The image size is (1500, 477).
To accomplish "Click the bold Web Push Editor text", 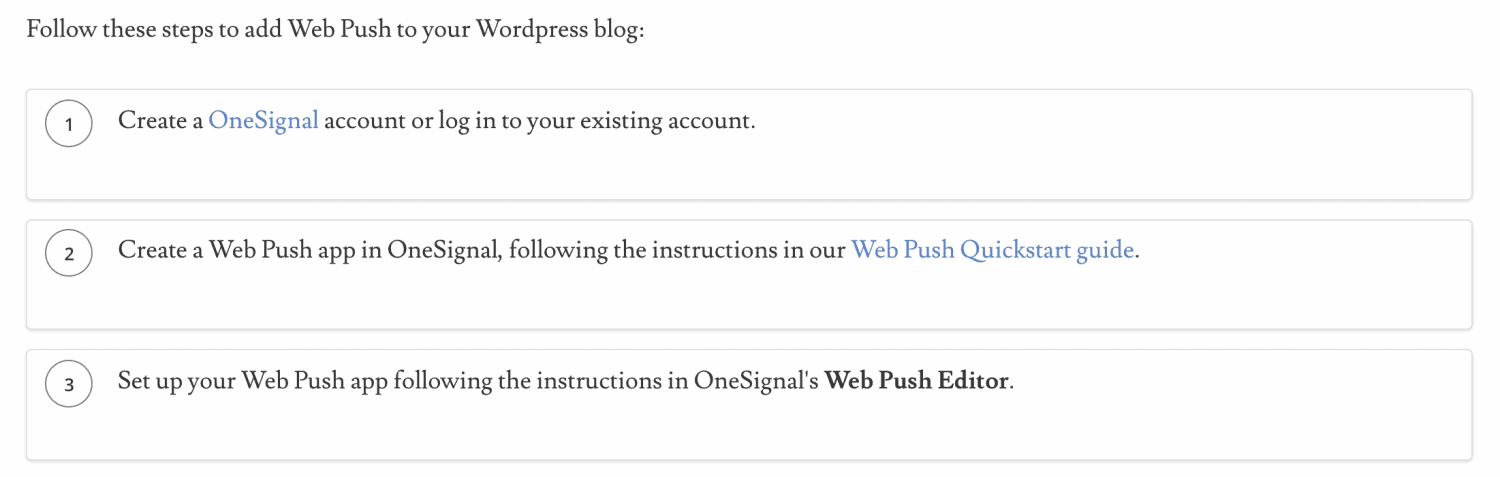I will coord(916,381).
